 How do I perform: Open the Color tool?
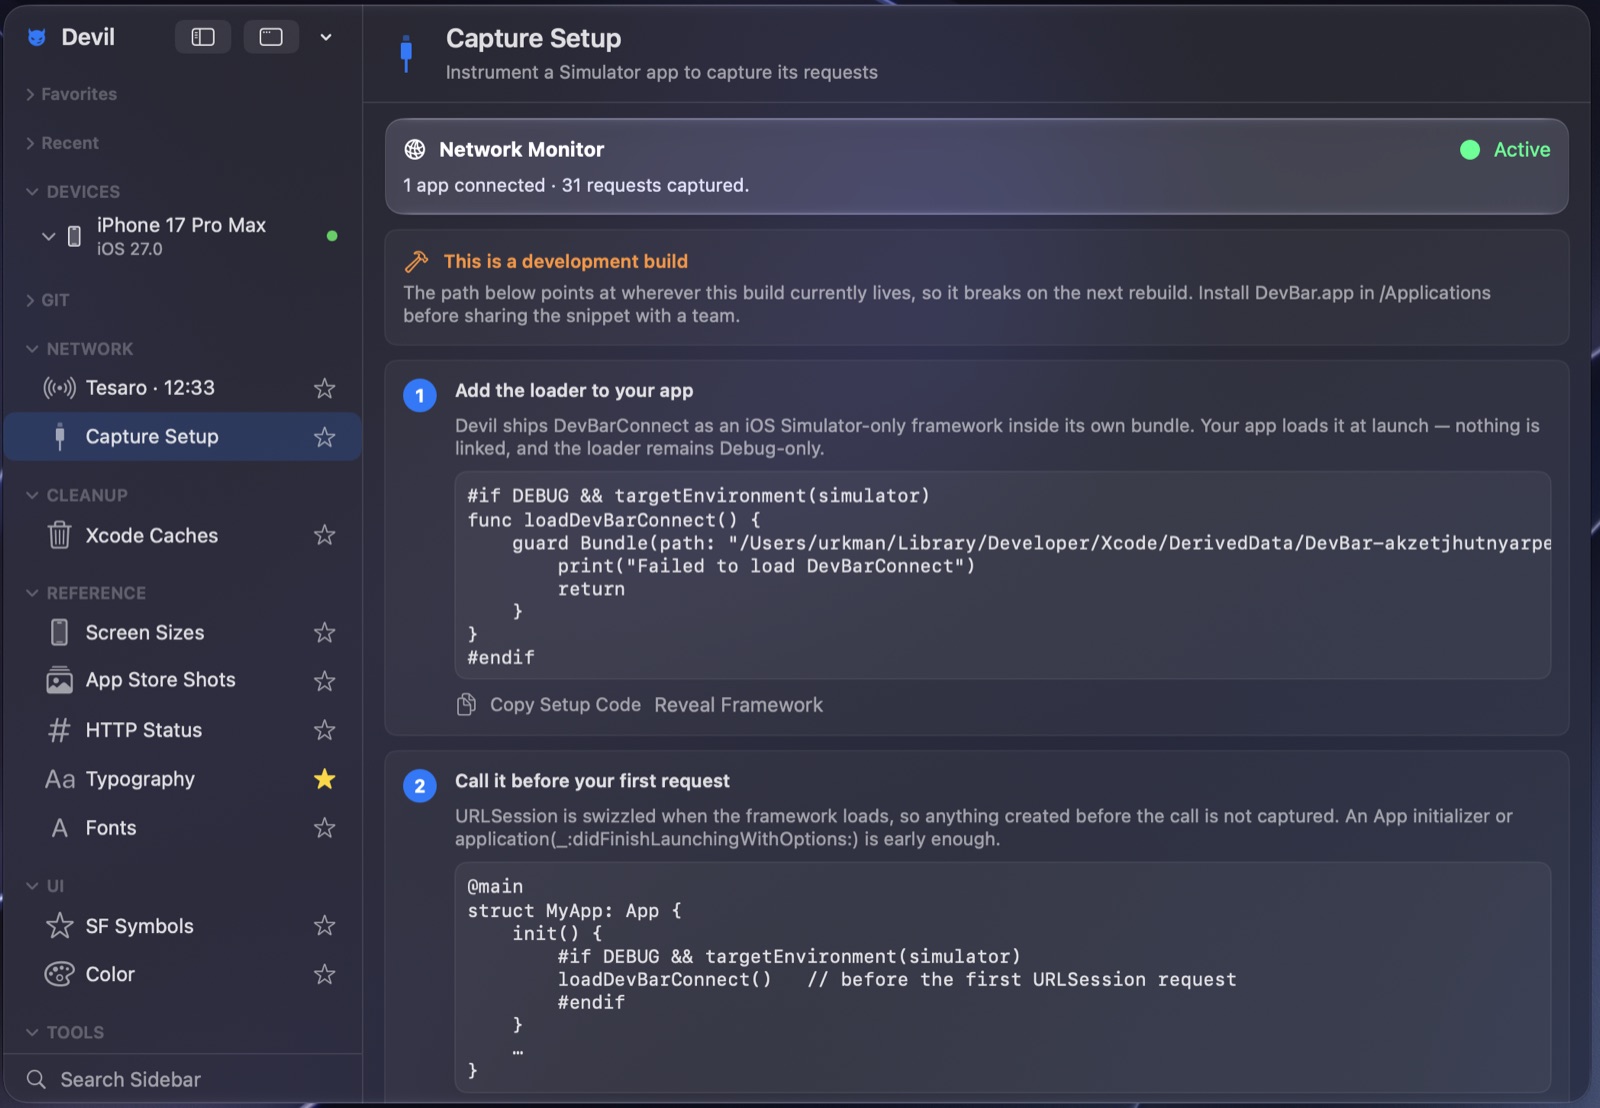[x=183, y=974]
